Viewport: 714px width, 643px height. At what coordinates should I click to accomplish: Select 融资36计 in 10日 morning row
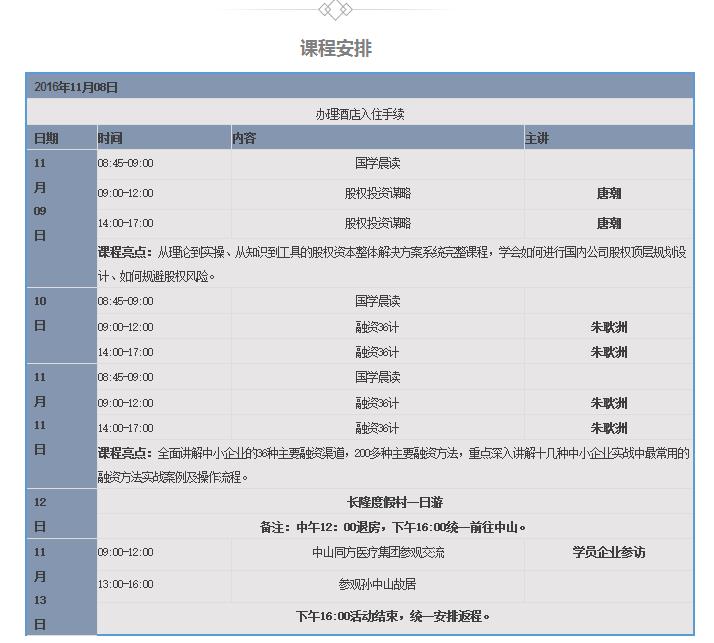tap(377, 327)
